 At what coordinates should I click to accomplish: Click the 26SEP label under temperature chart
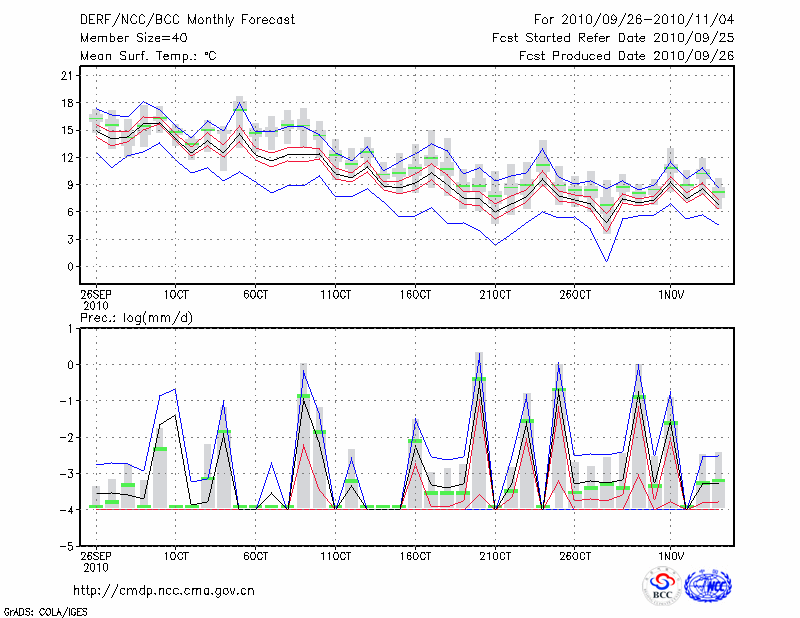point(95,295)
